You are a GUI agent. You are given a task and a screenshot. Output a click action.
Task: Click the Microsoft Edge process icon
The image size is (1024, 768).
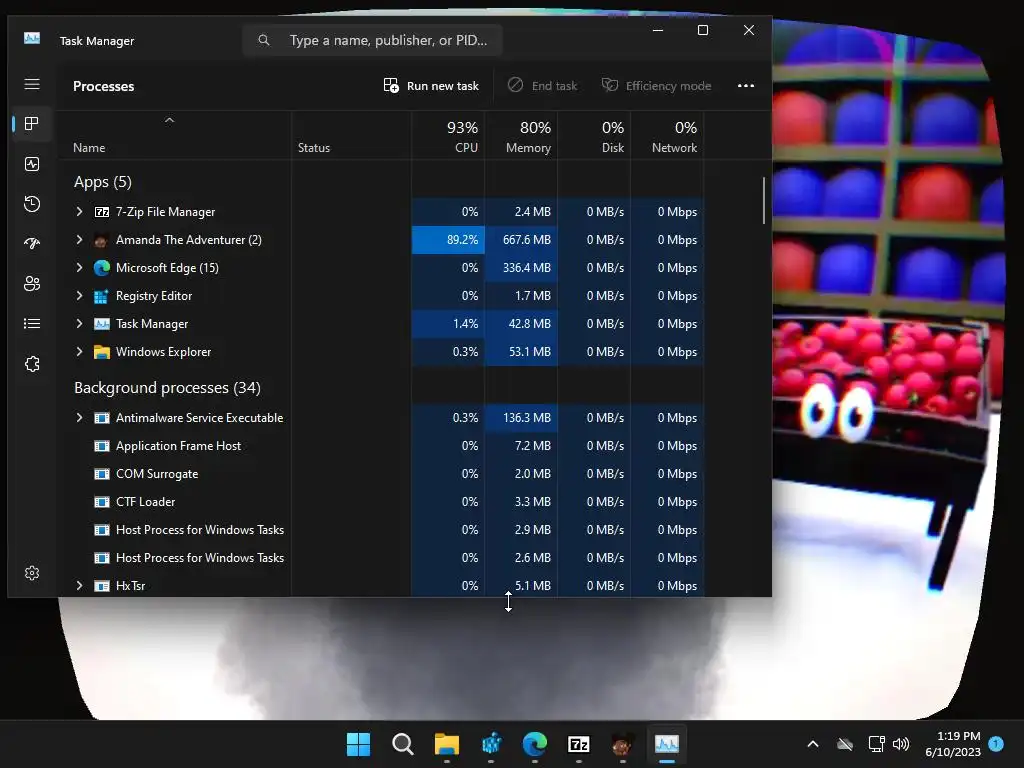102,268
